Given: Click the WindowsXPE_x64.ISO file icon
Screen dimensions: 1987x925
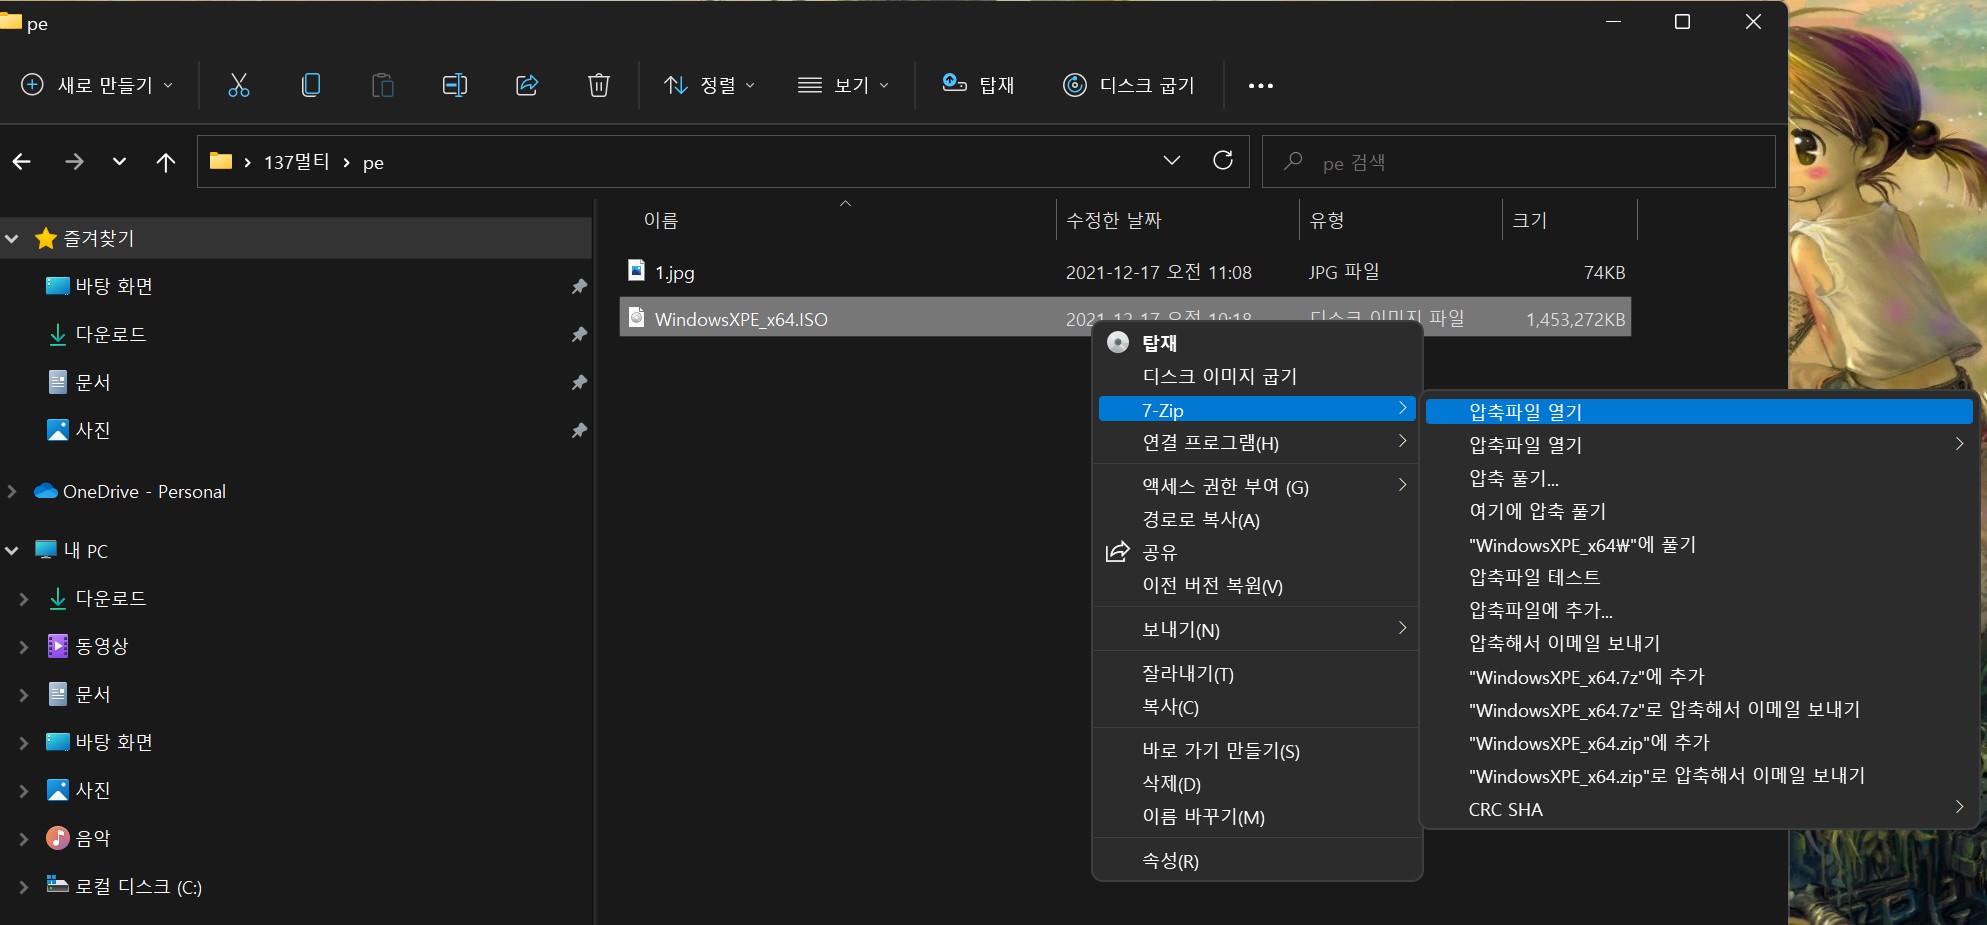Looking at the screenshot, I should tap(636, 318).
